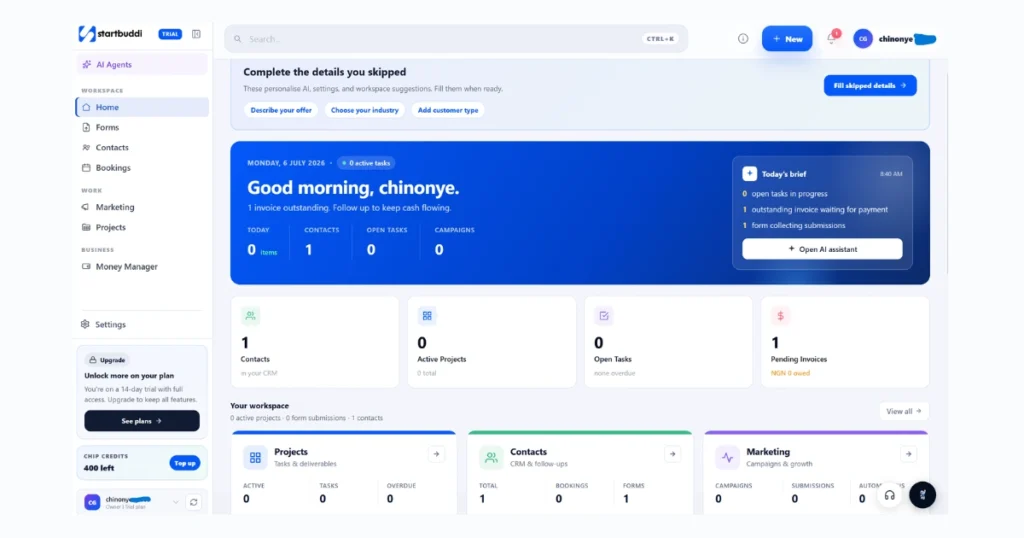Click the refresh icon beside account switcher
Viewport: 1024px width, 538px height.
tap(193, 502)
